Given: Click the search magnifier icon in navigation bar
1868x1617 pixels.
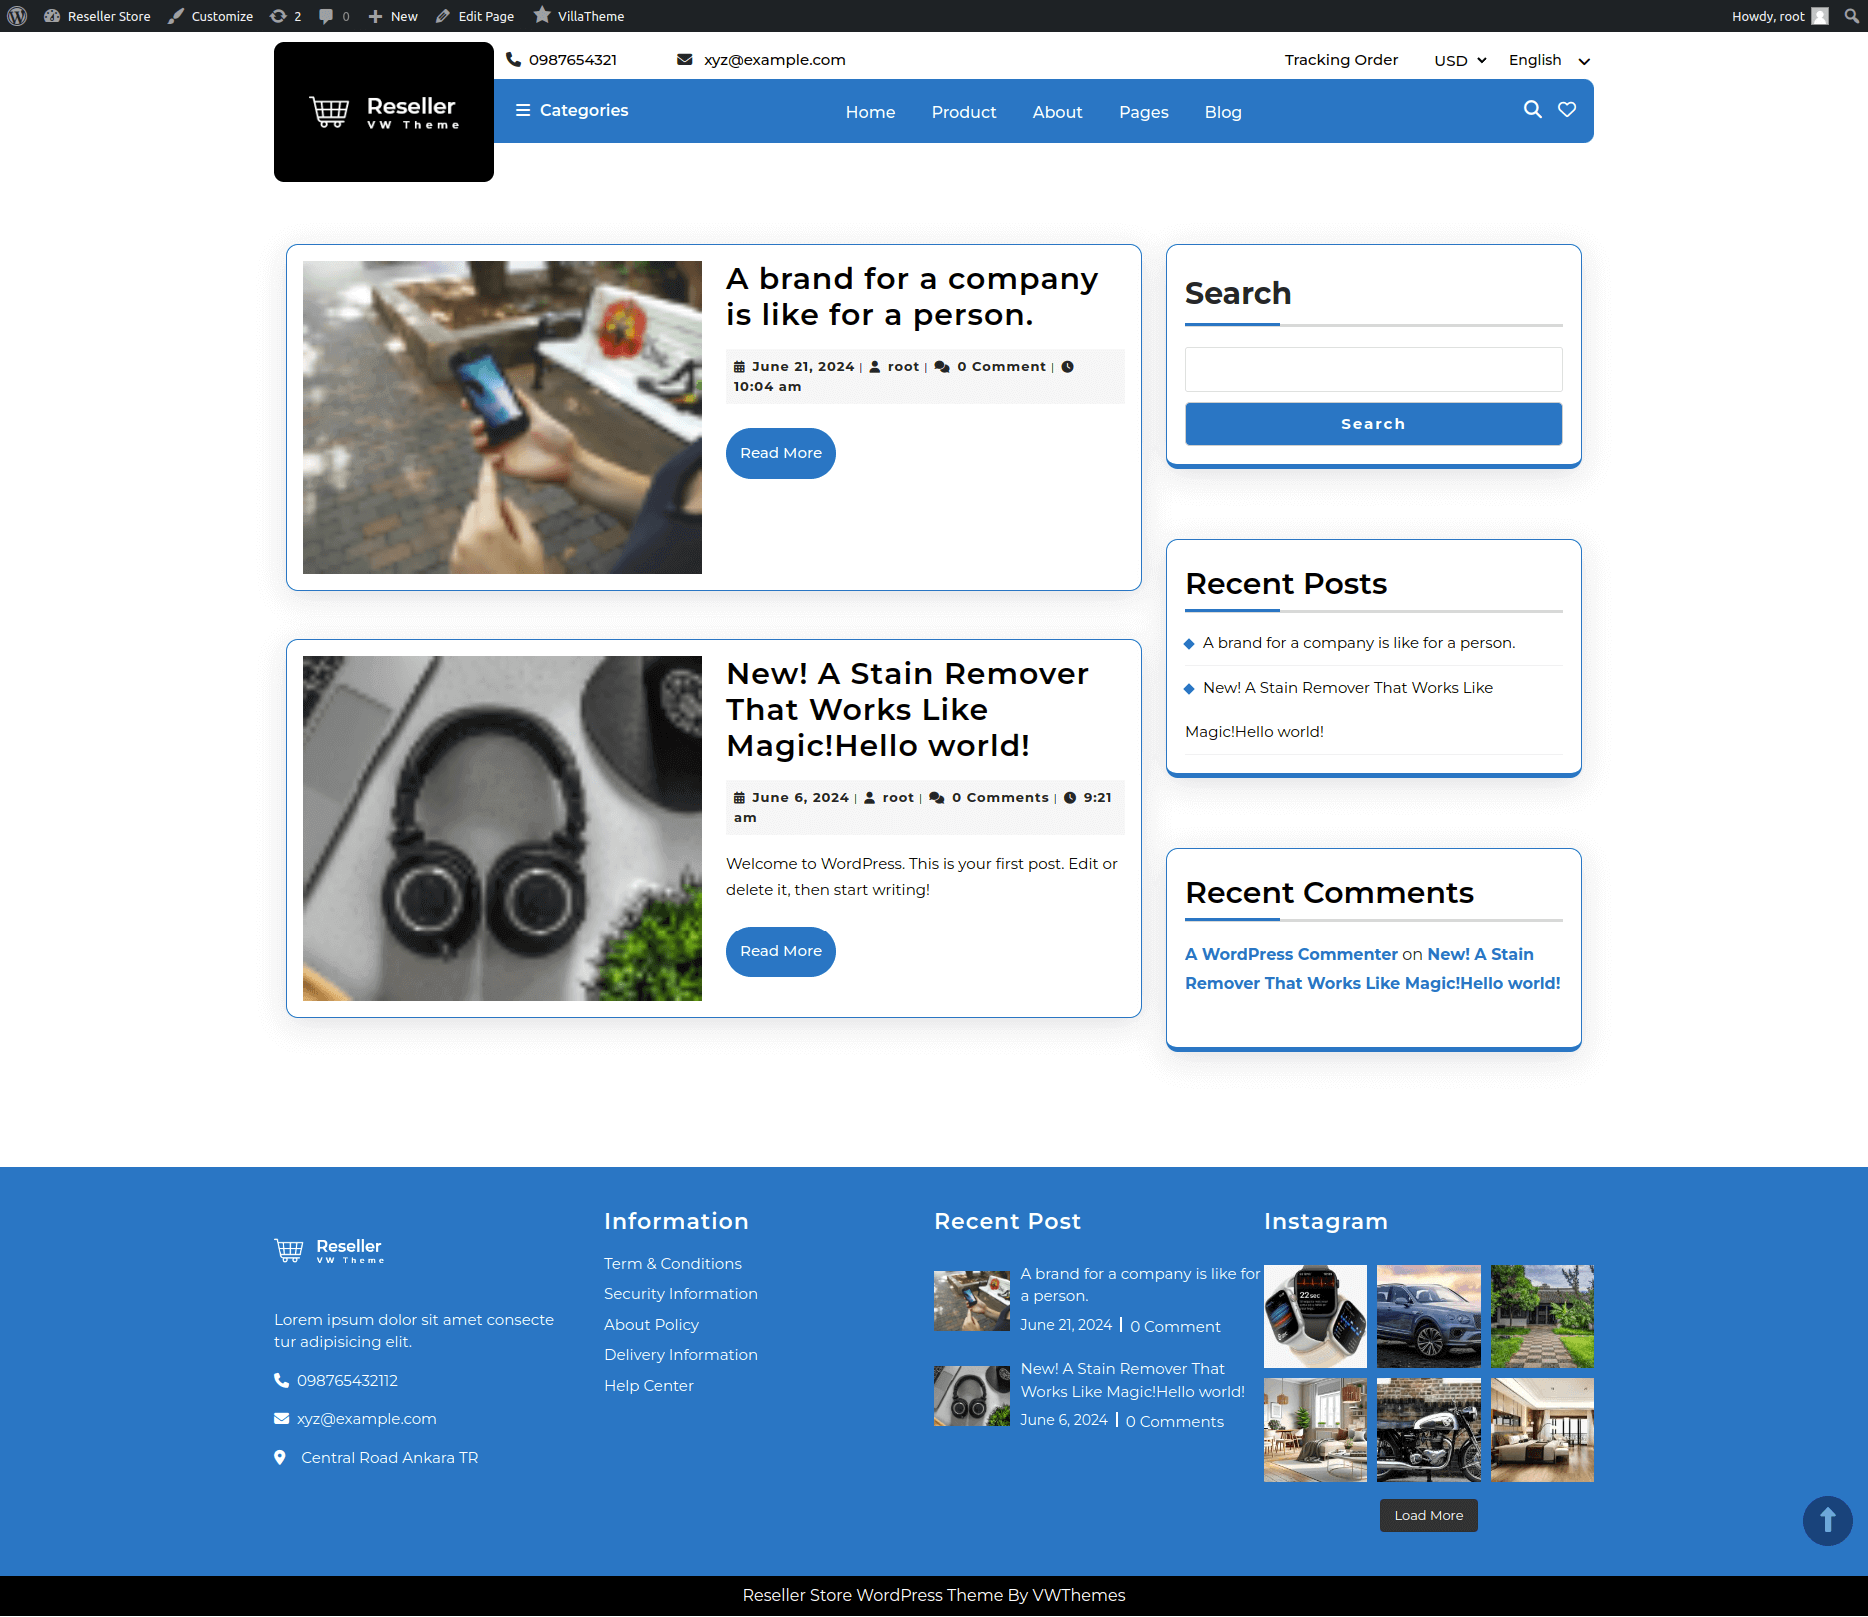Looking at the screenshot, I should click(1532, 110).
